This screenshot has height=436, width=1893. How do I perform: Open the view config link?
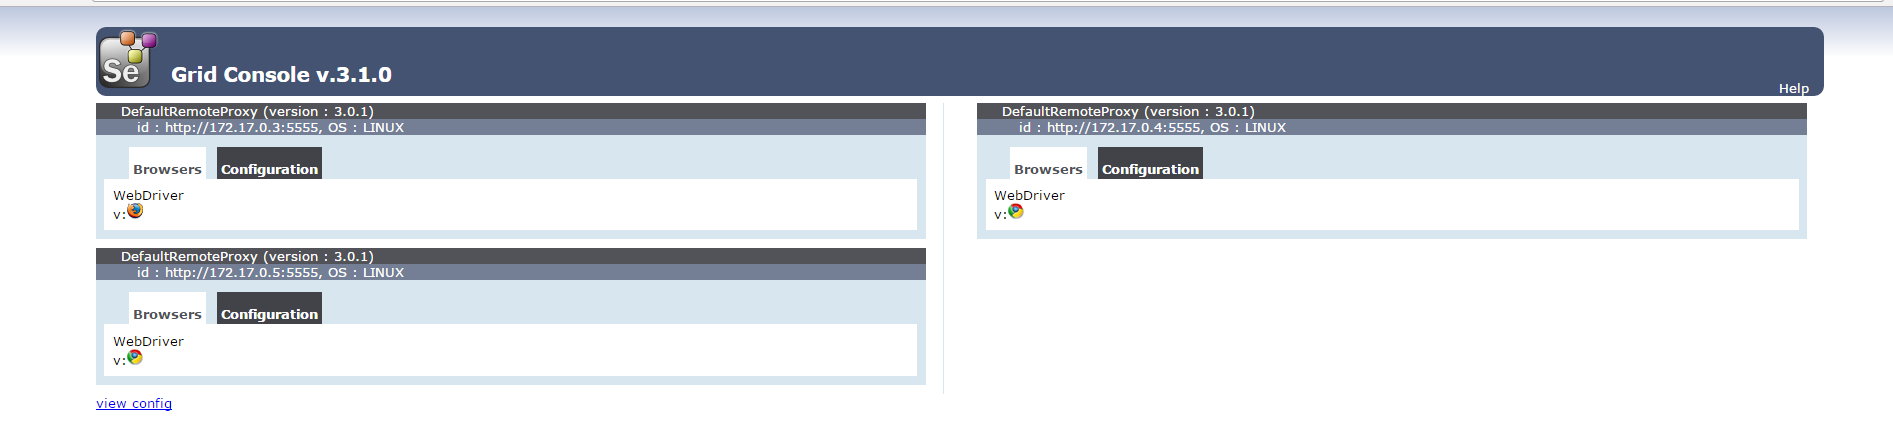coord(134,403)
